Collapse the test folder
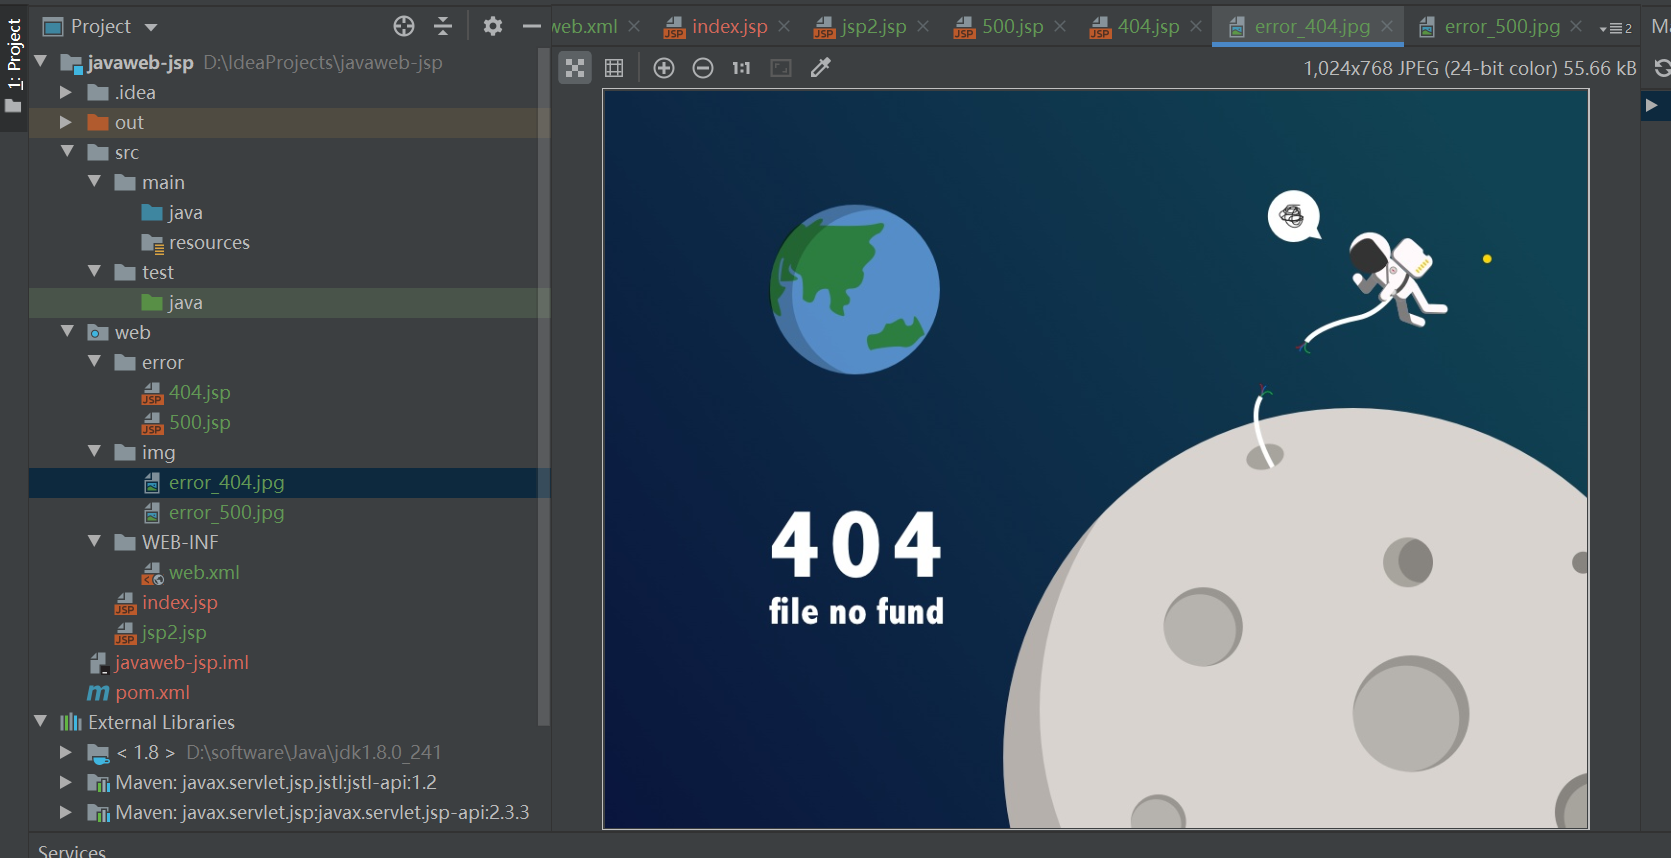This screenshot has width=1671, height=858. coord(94,272)
